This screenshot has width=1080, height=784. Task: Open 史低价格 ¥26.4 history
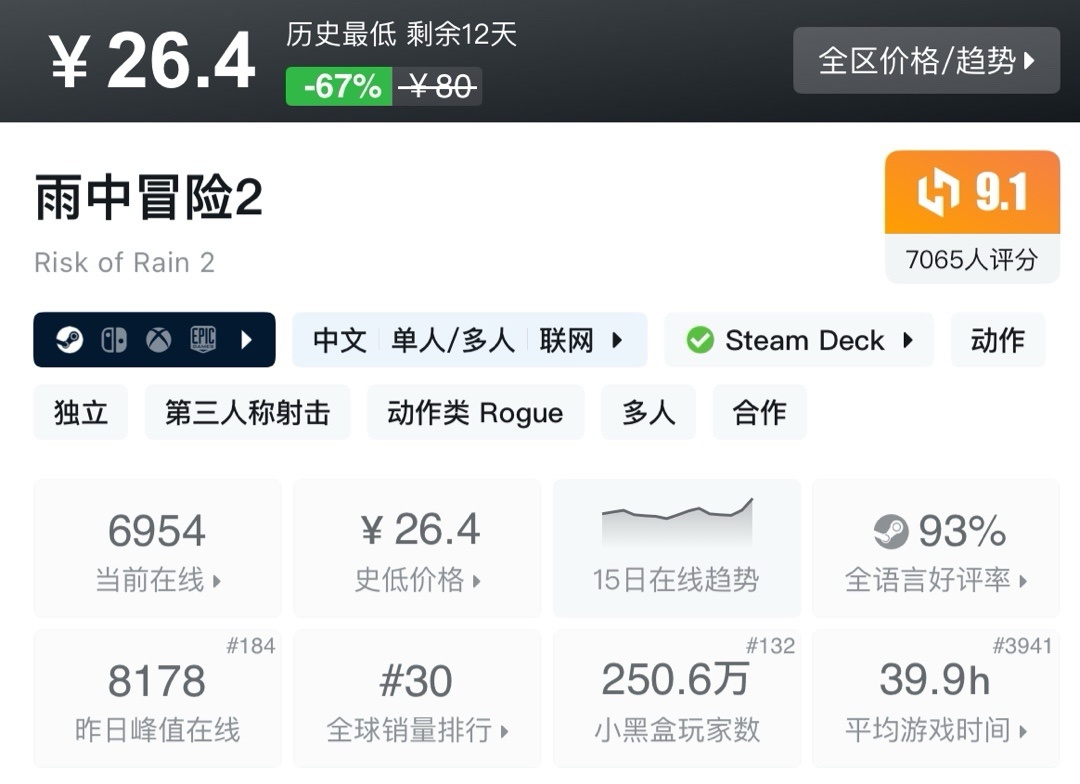coord(417,548)
